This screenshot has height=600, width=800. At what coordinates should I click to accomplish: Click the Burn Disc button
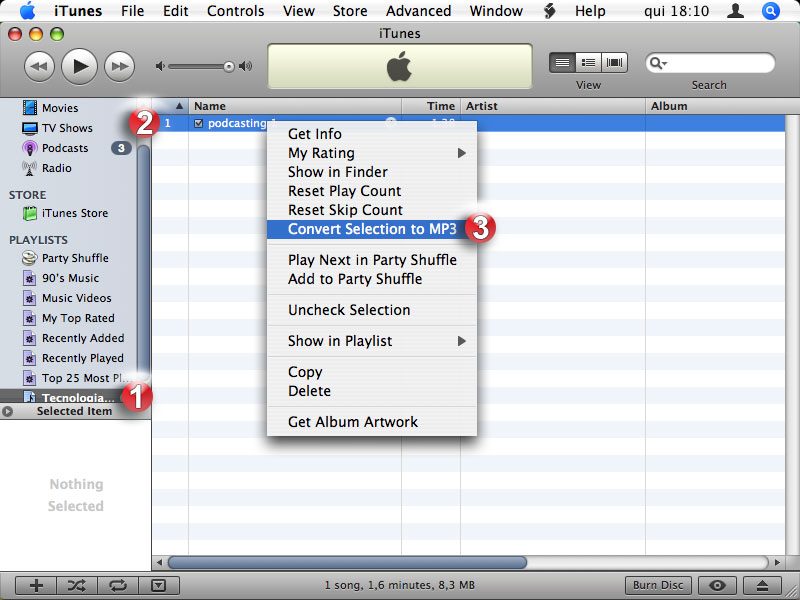click(658, 585)
